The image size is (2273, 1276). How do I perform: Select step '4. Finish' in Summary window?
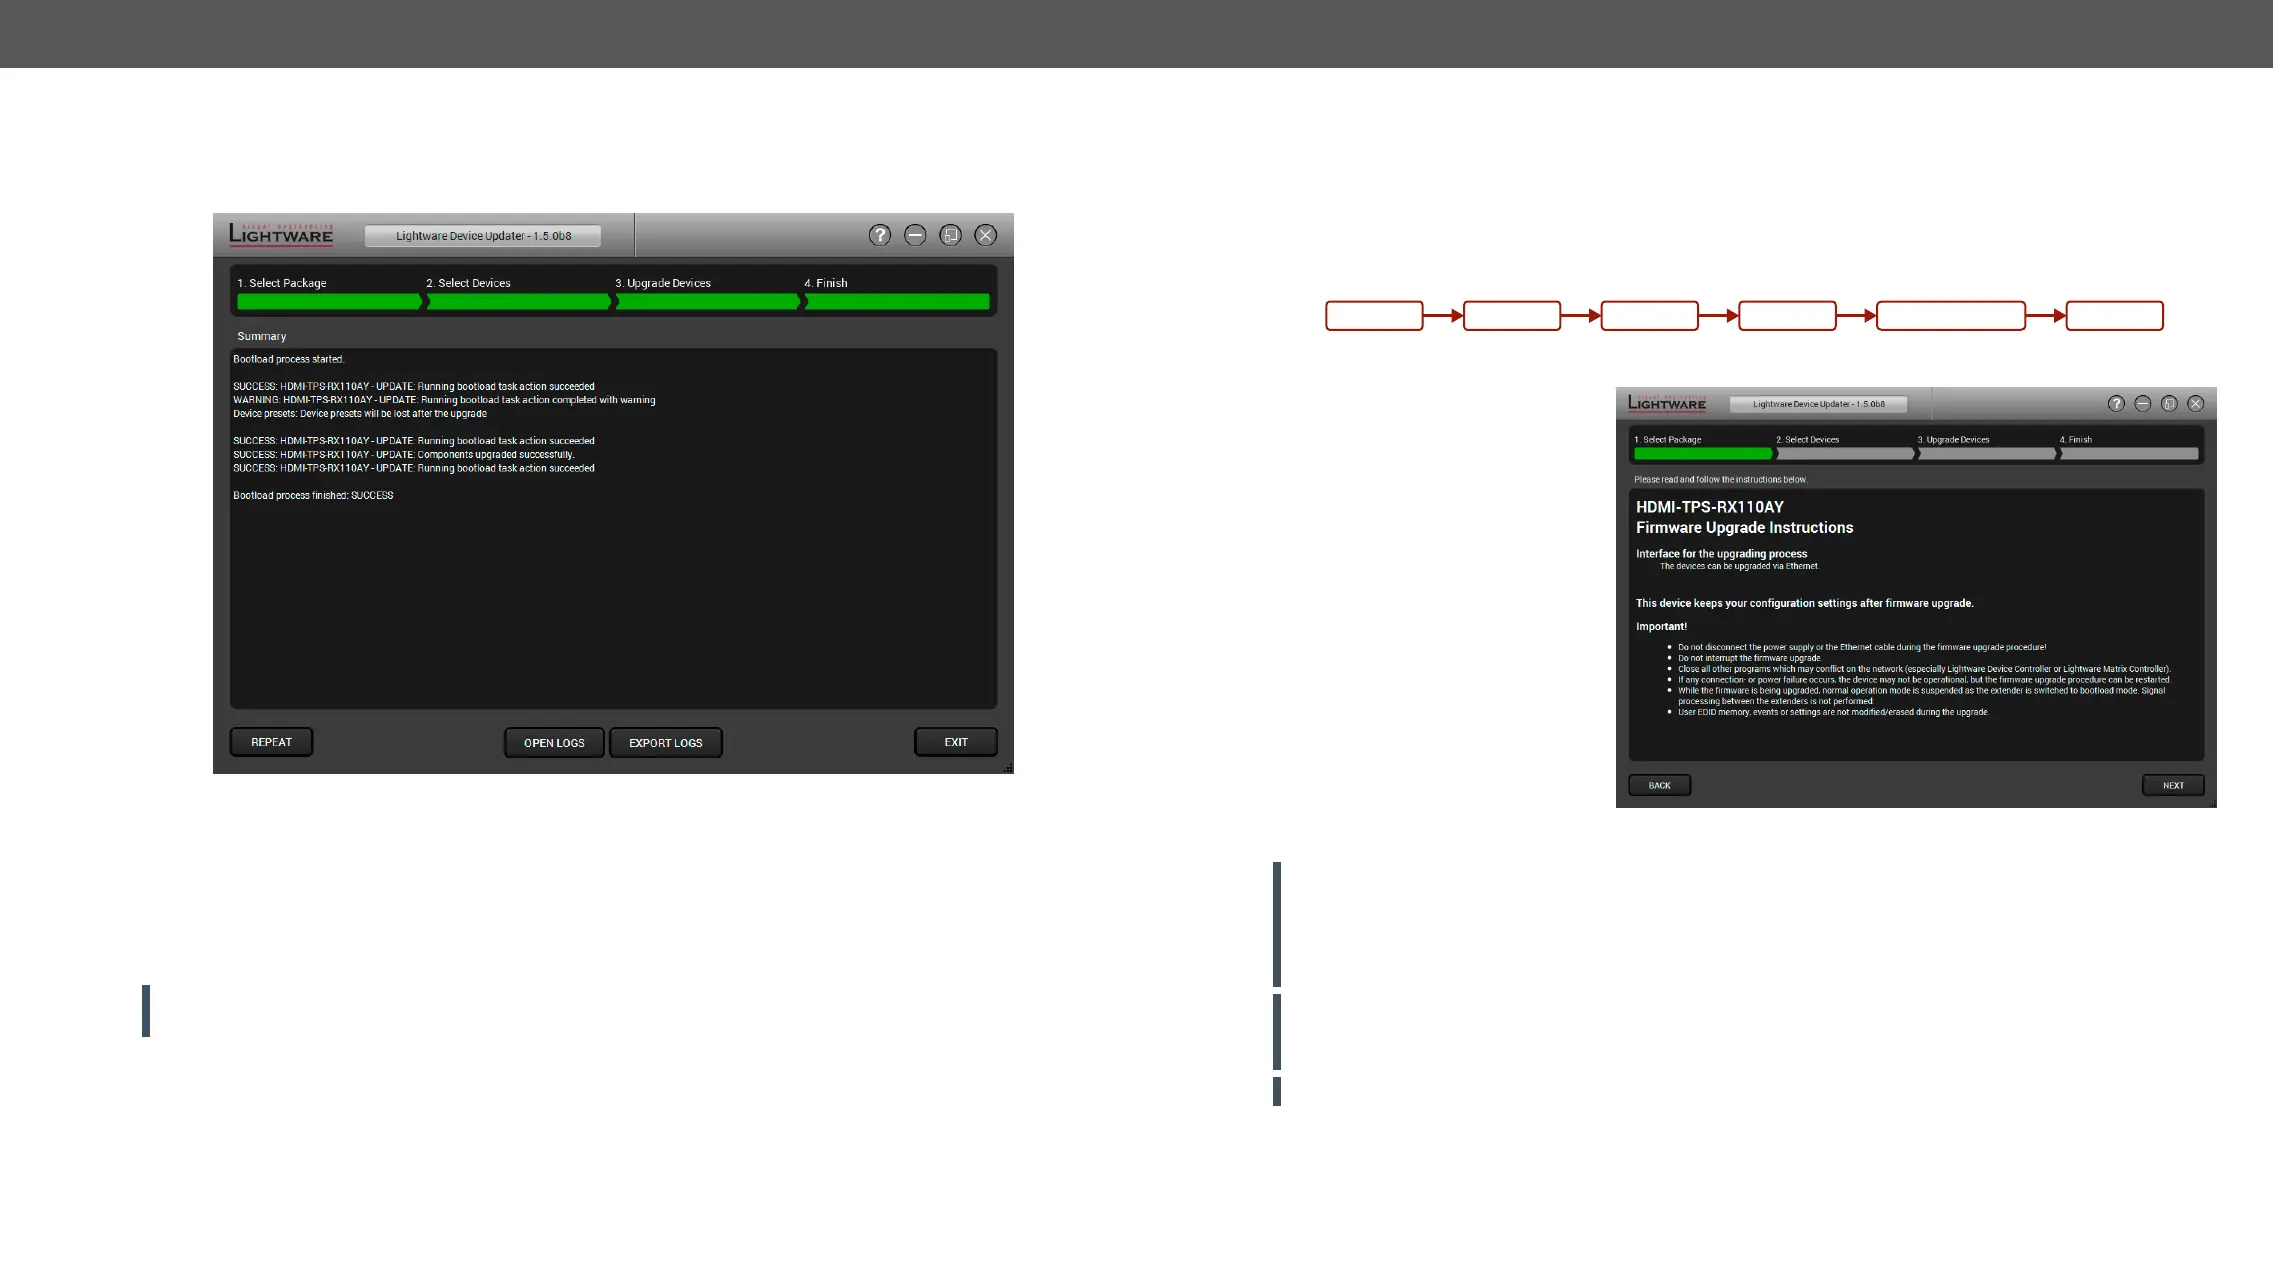825,283
